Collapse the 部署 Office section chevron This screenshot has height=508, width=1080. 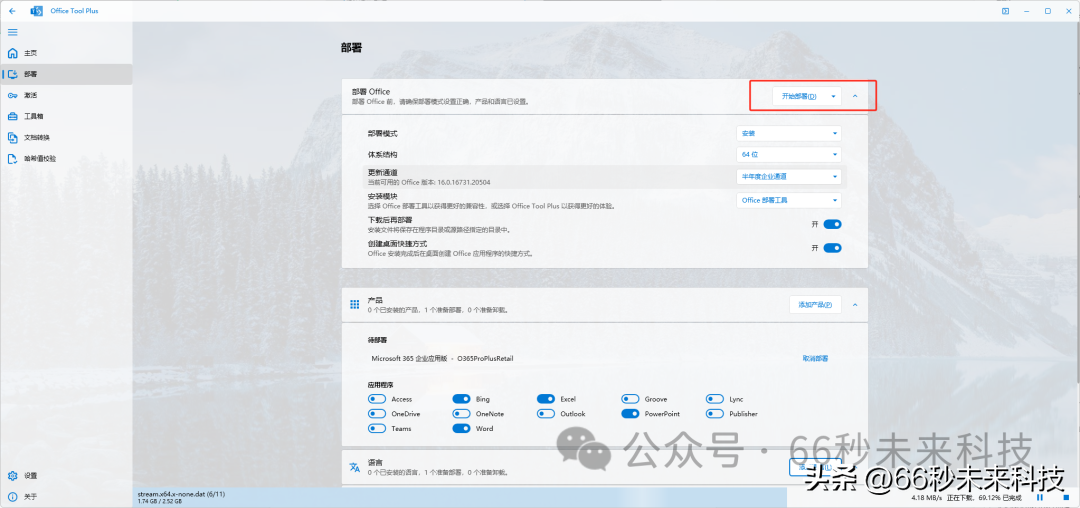click(x=855, y=96)
